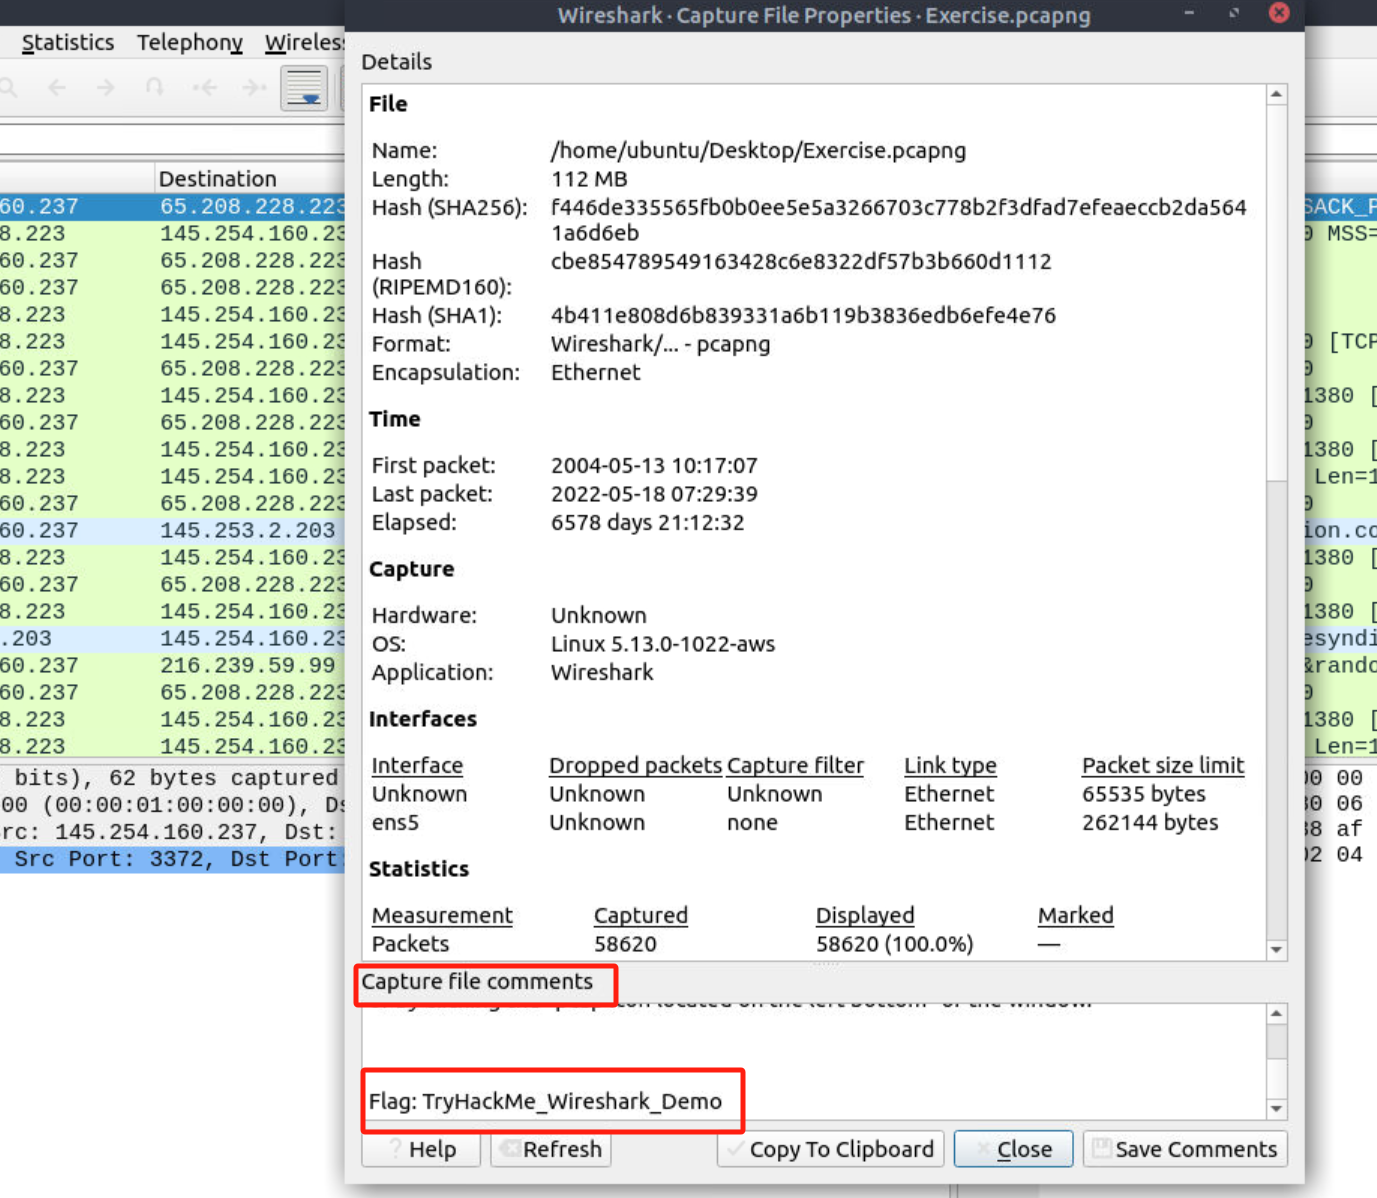Screen dimensions: 1377x1198
Task: Click the Capture filter column heading
Action: (795, 765)
